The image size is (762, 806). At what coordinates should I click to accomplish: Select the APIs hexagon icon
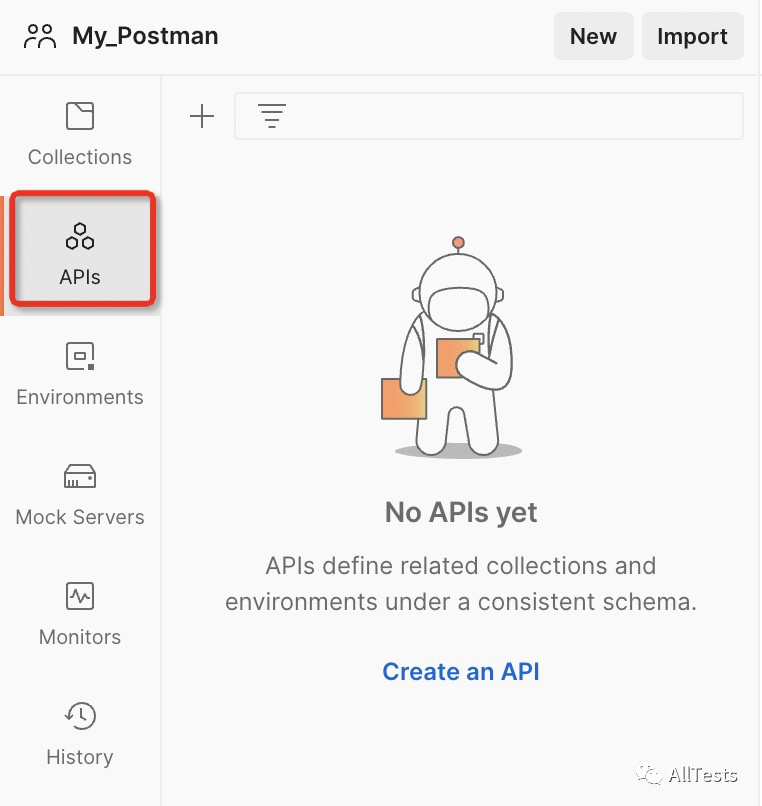click(80, 236)
